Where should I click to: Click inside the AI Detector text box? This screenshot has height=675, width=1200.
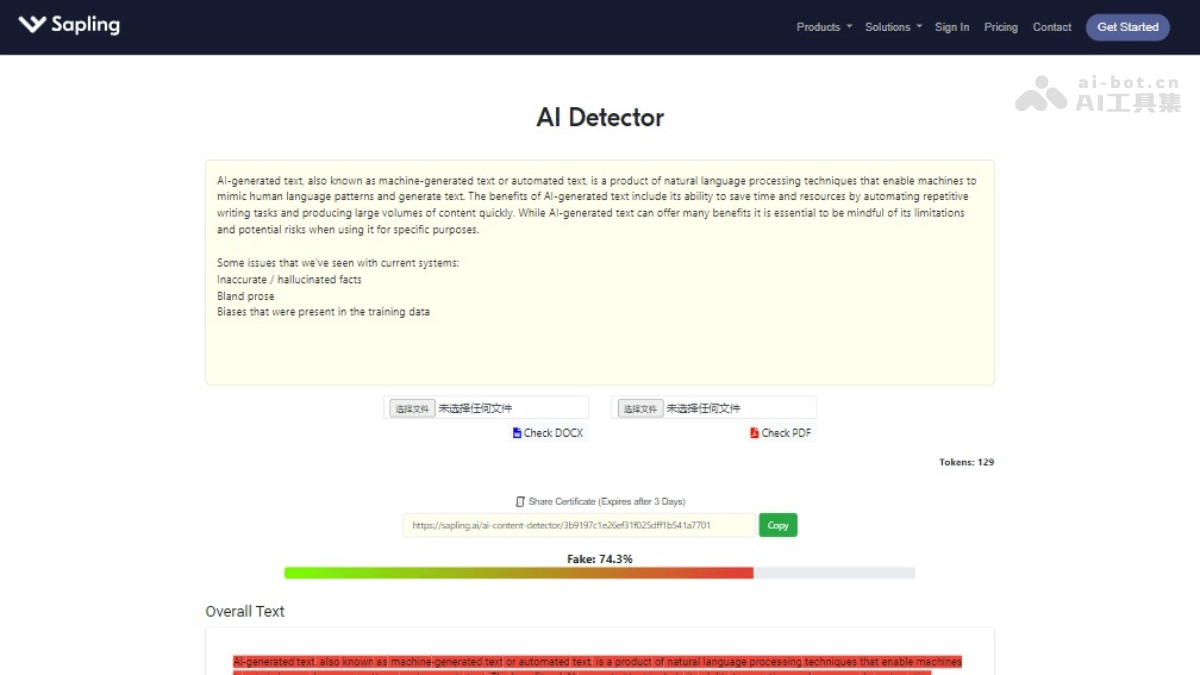point(598,270)
